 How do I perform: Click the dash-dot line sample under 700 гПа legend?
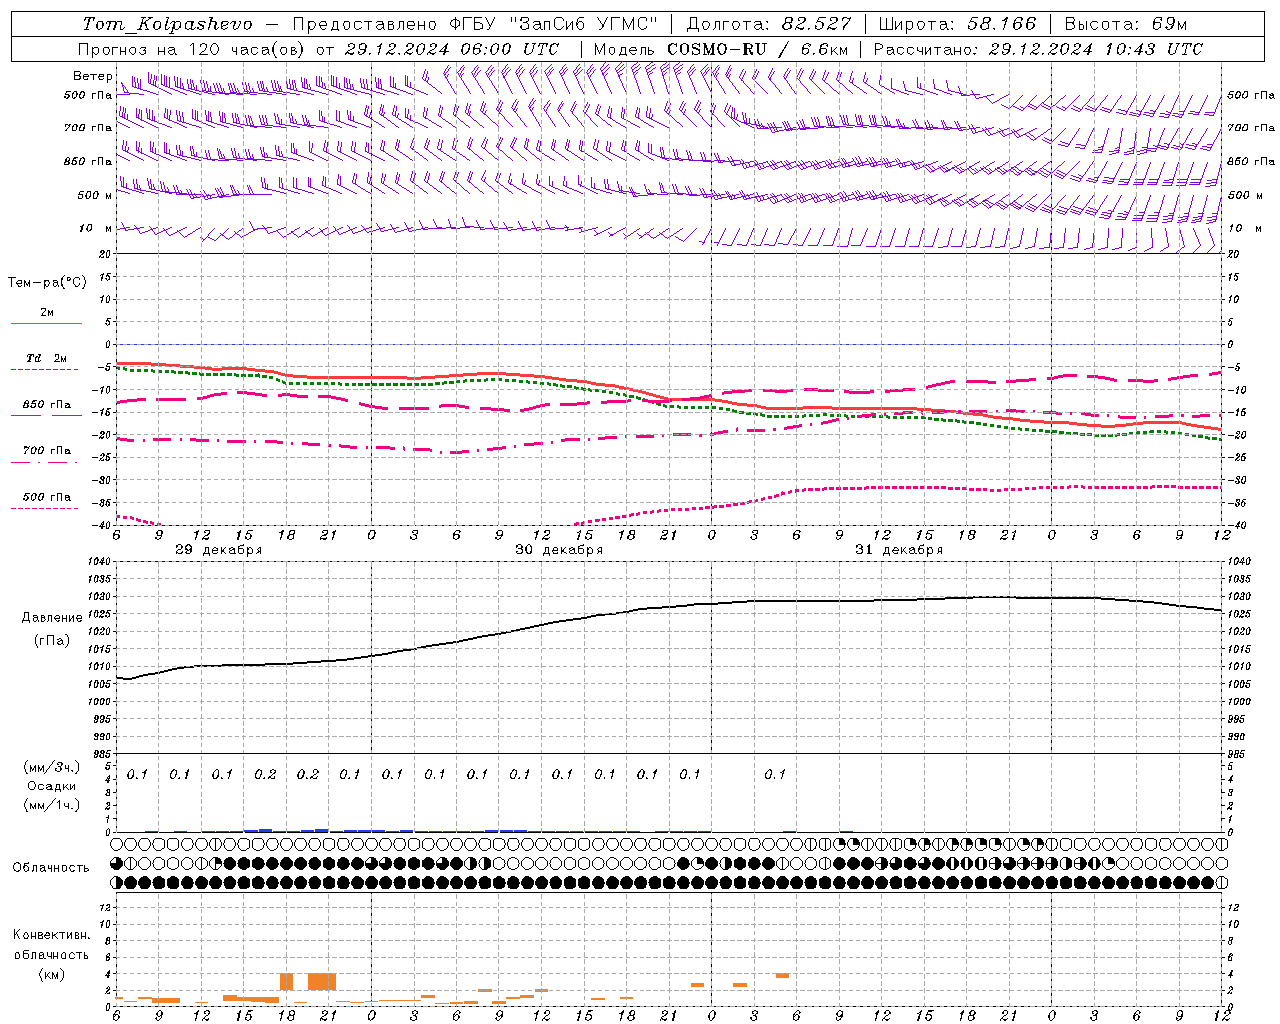click(44, 462)
